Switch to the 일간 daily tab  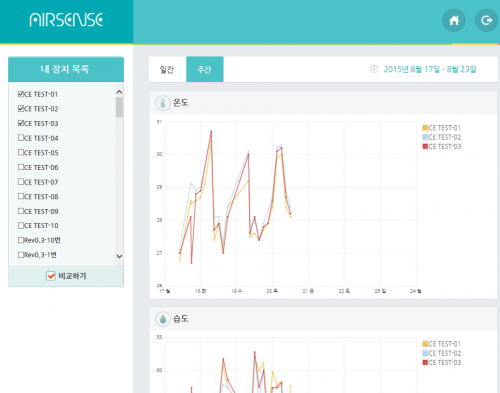click(167, 69)
